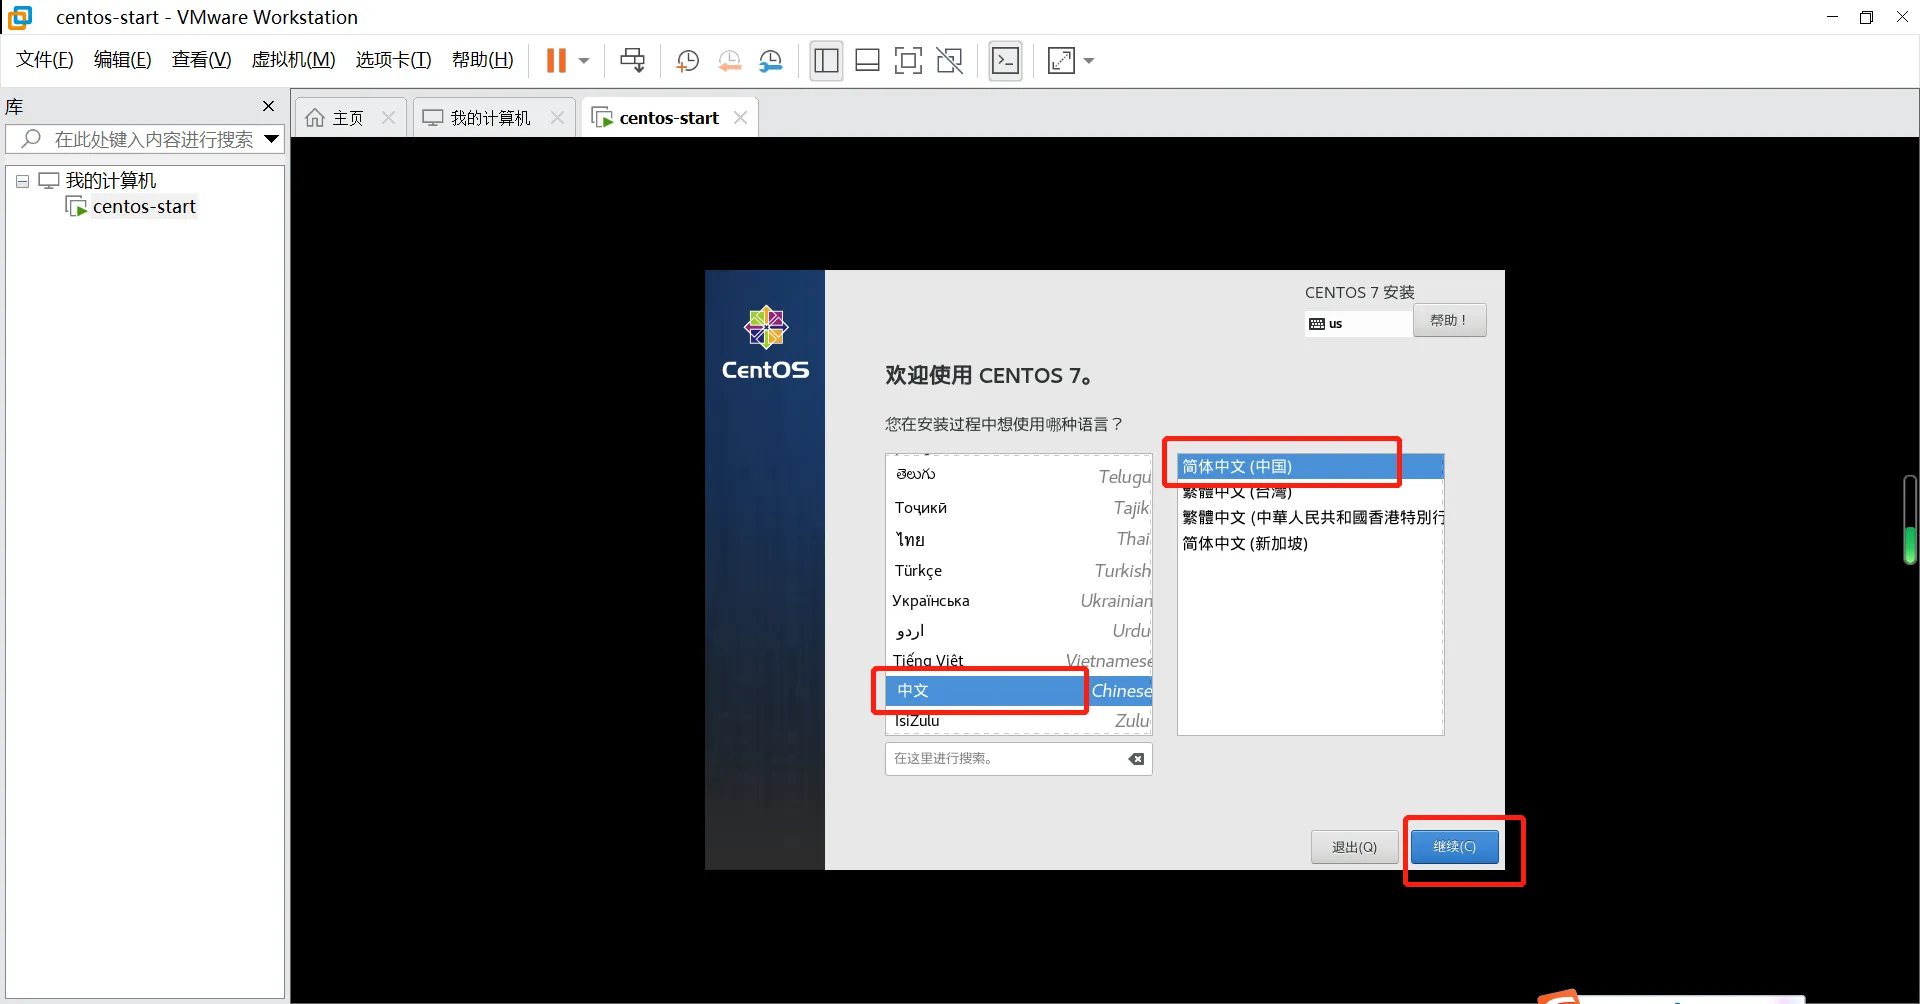Click the us keyboard layout indicator
The width and height of the screenshot is (1920, 1004).
point(1359,324)
